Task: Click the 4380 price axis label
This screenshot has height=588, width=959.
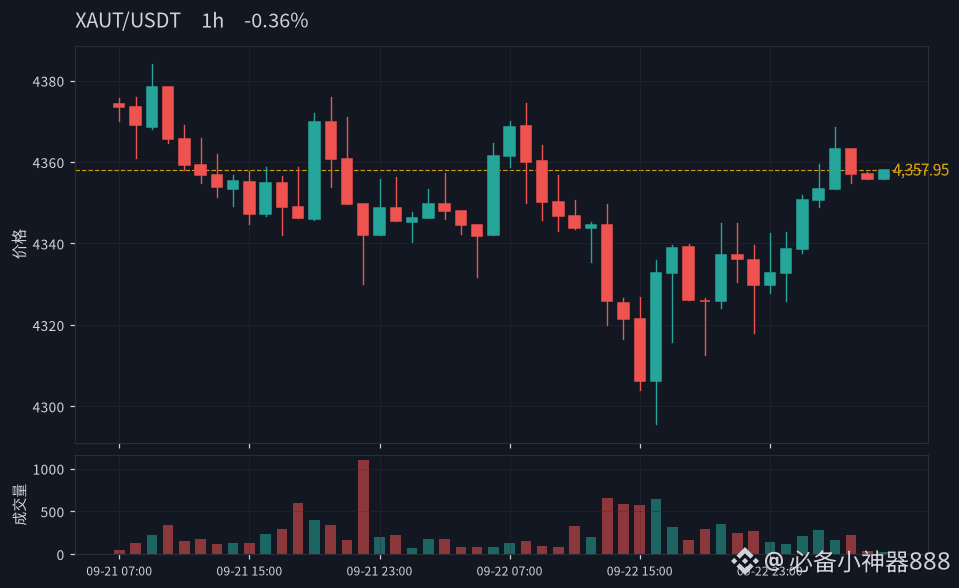Action: tap(48, 82)
